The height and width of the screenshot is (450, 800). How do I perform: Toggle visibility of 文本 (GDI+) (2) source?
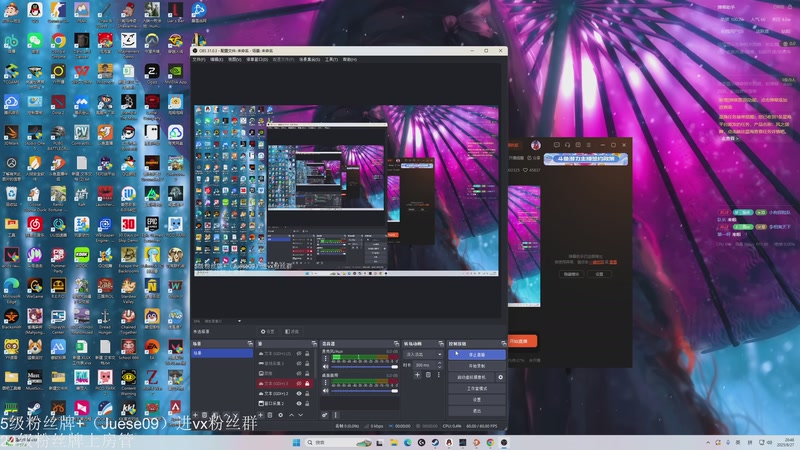point(299,354)
